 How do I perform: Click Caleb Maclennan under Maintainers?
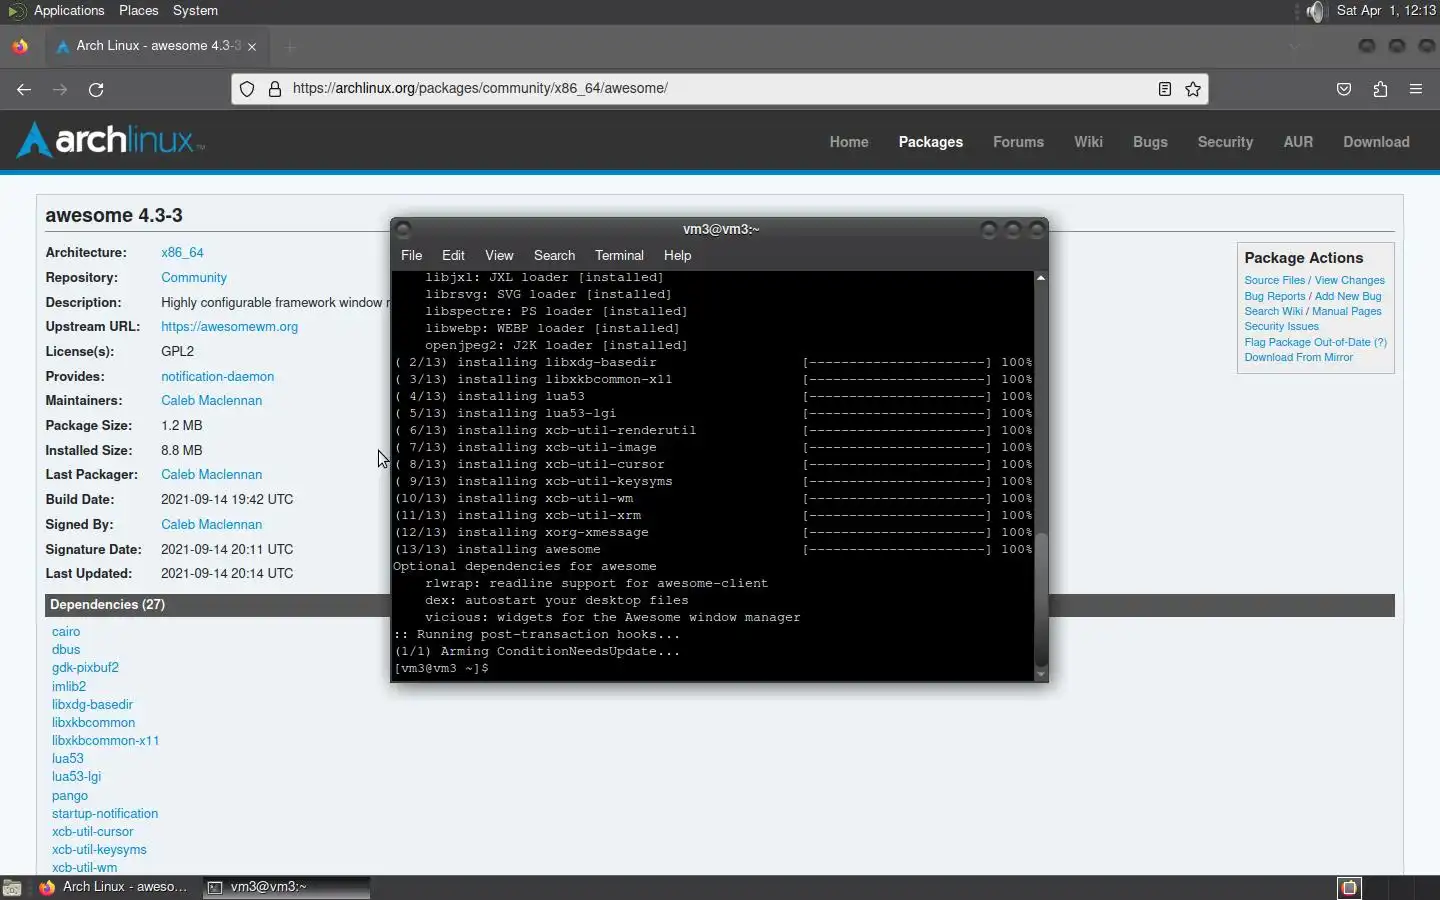click(x=211, y=401)
